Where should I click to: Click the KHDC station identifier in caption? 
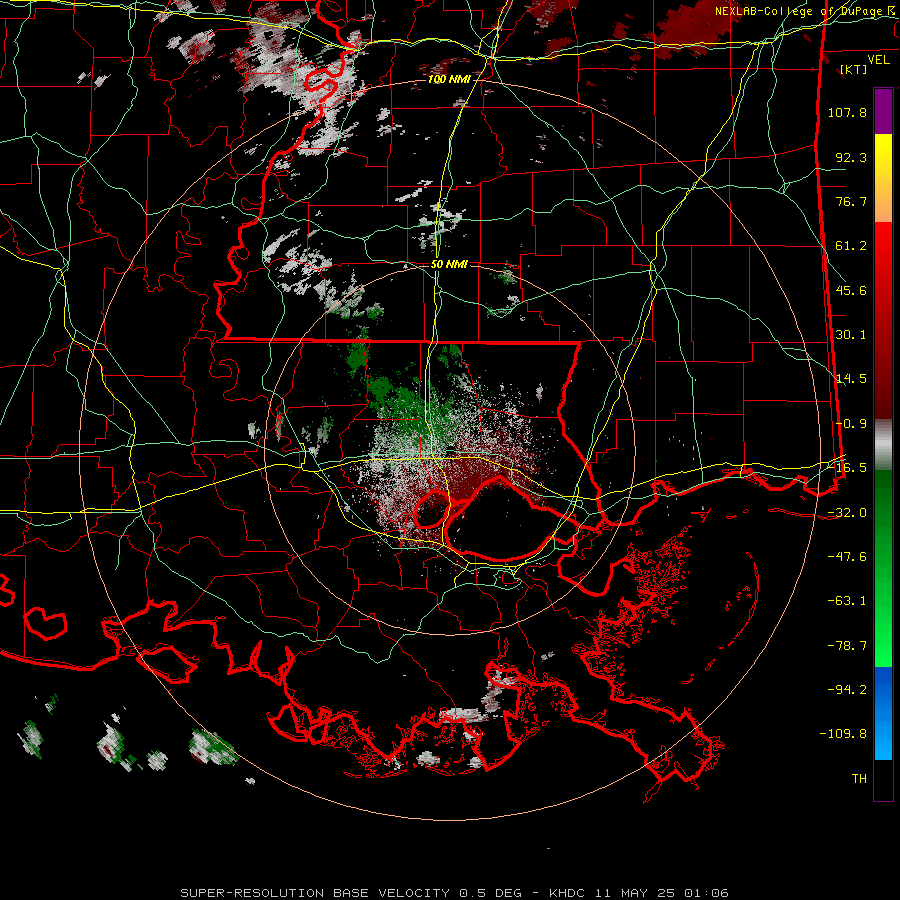[x=569, y=893]
